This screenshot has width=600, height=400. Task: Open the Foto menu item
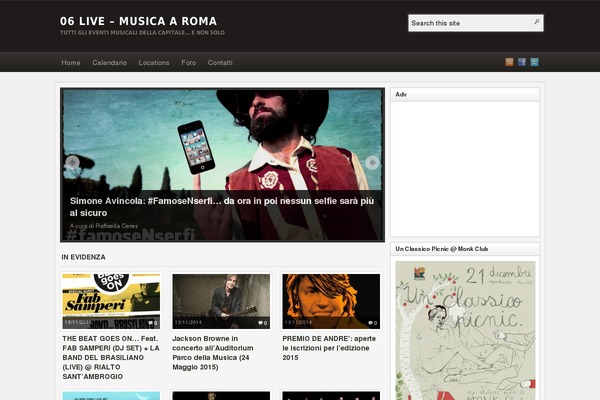[x=188, y=62]
